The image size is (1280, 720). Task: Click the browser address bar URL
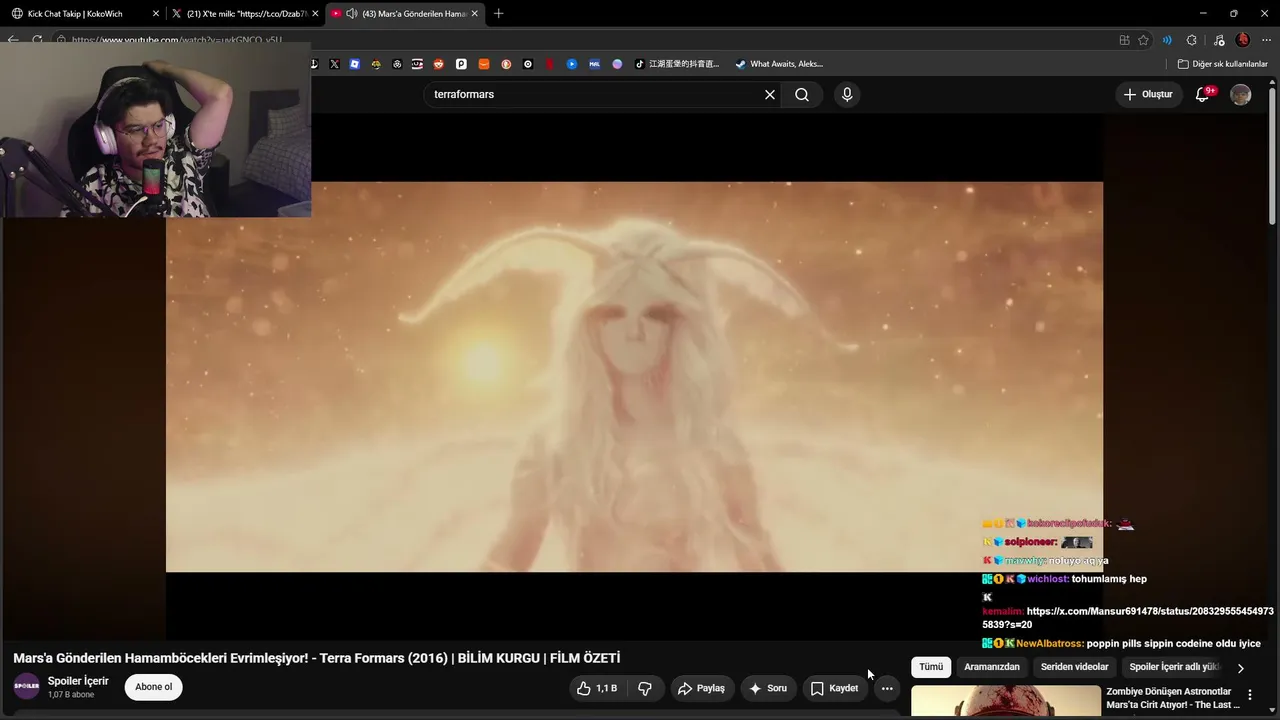[177, 40]
